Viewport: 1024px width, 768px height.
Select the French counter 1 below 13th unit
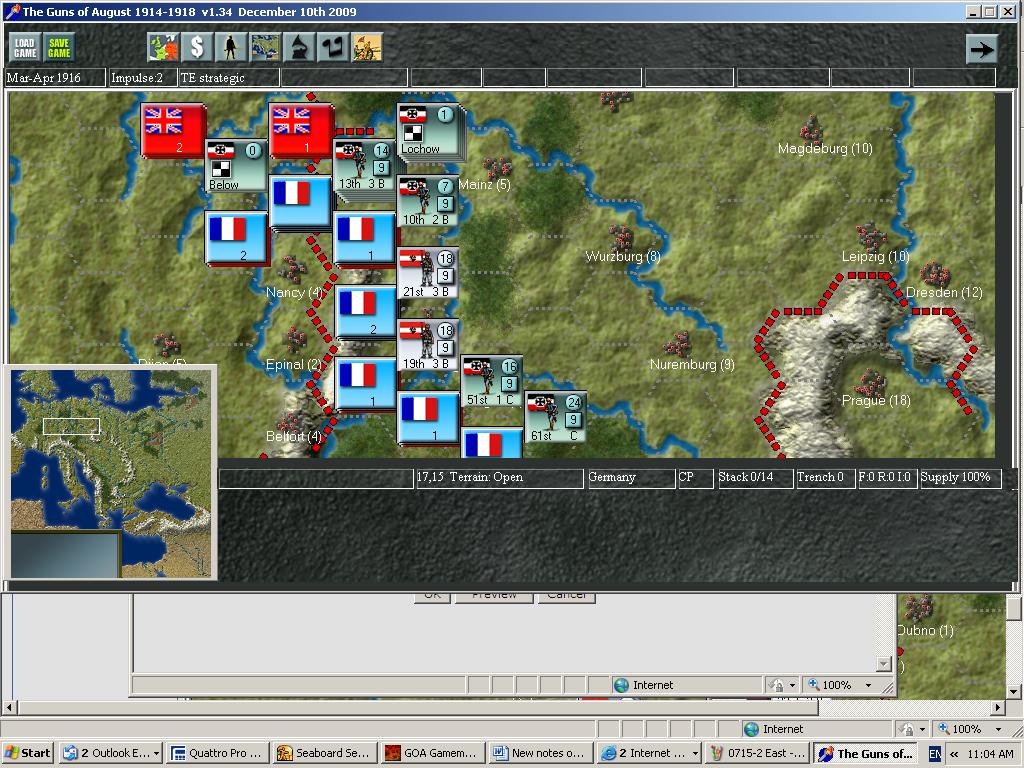click(364, 238)
